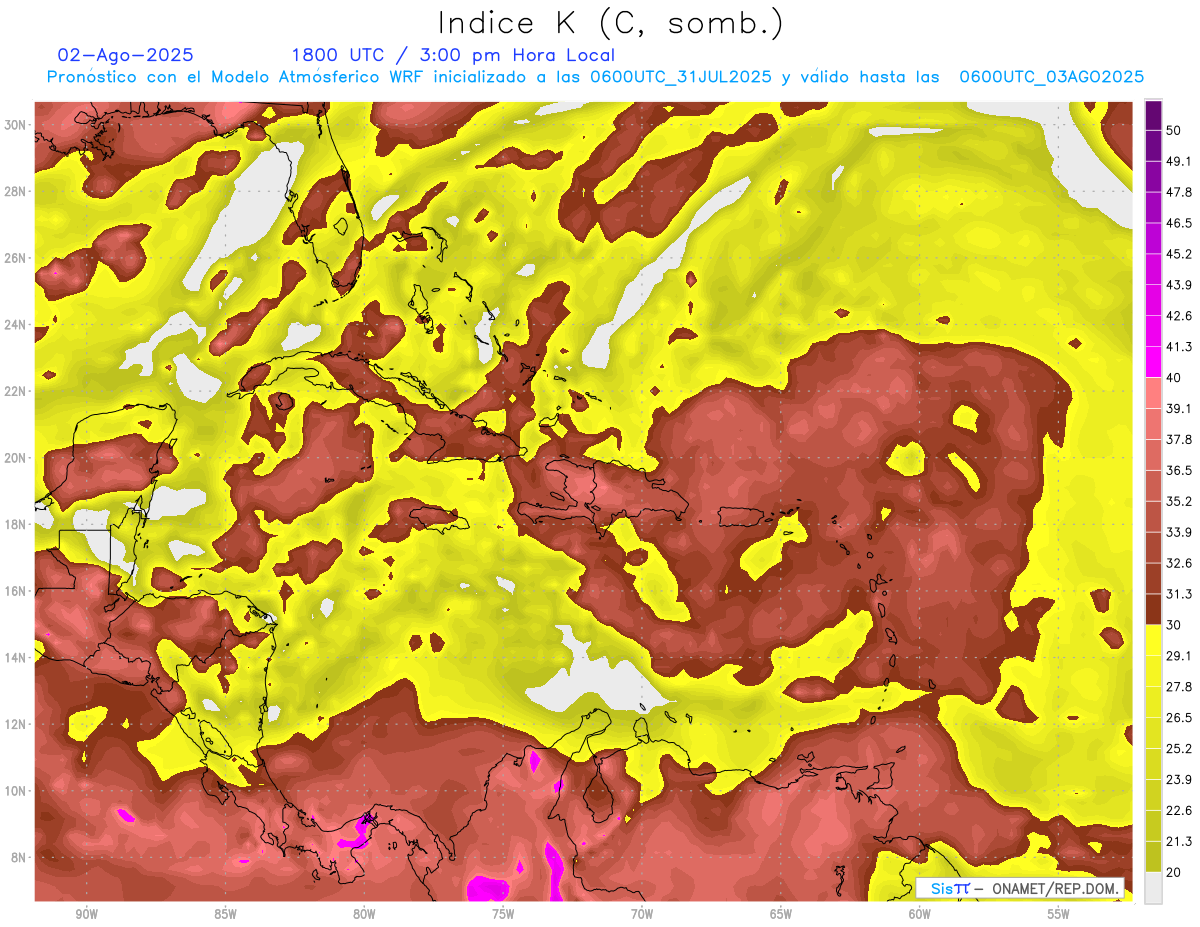Click the "35.2" color scale value
The width and height of the screenshot is (1200, 927).
click(1178, 501)
